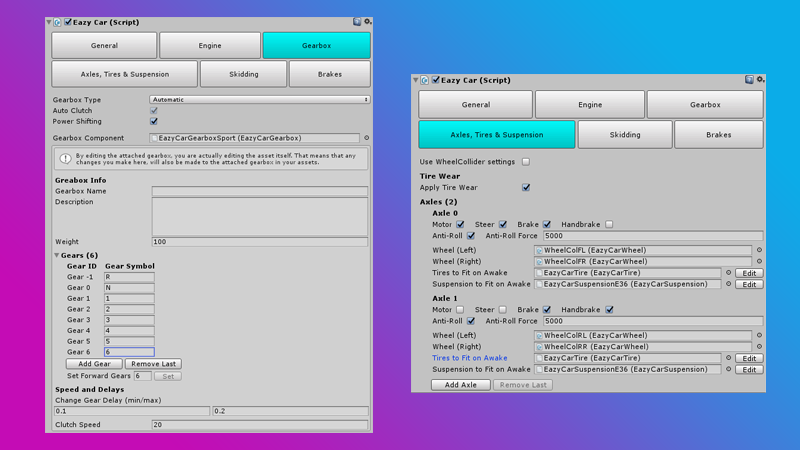Disable left Eazy Car script checkbox
This screenshot has height=450, width=800.
[68, 22]
